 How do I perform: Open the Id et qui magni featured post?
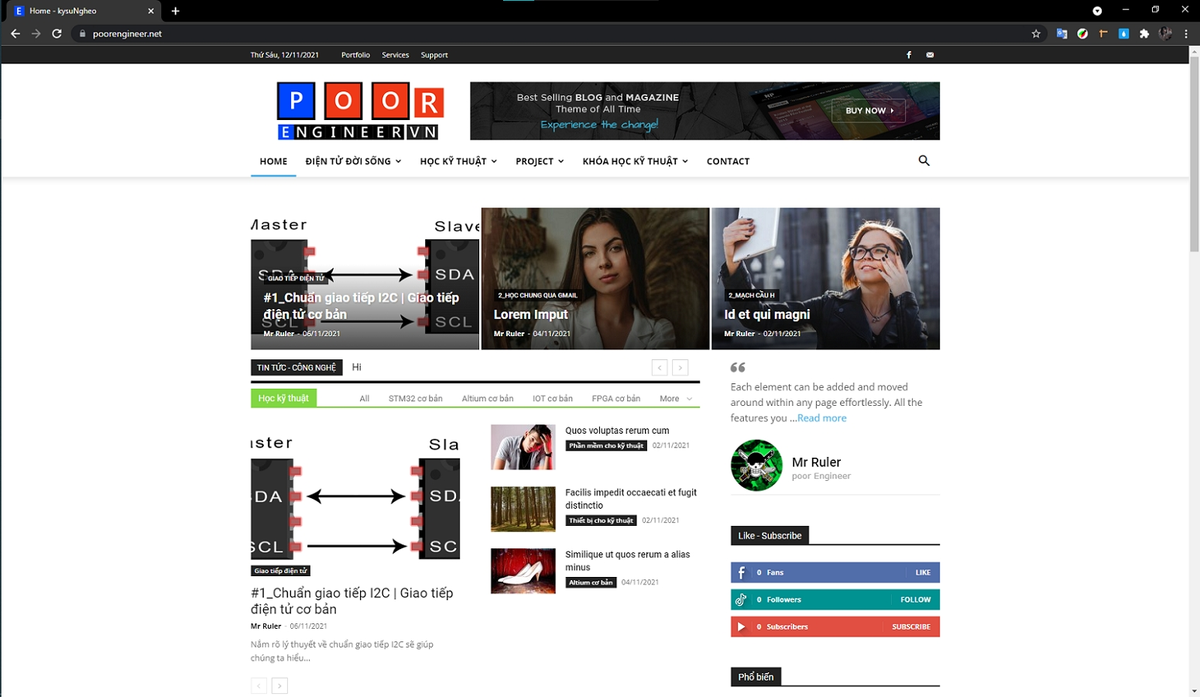click(767, 314)
